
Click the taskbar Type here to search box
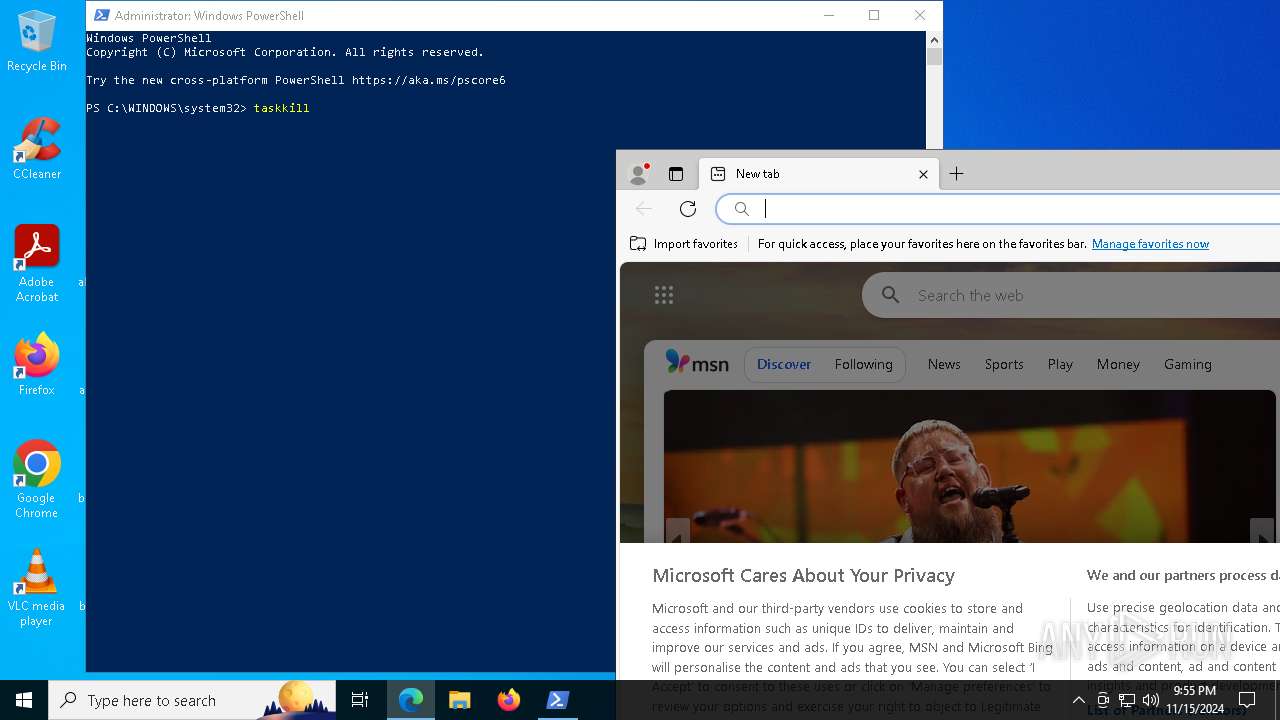[x=192, y=700]
